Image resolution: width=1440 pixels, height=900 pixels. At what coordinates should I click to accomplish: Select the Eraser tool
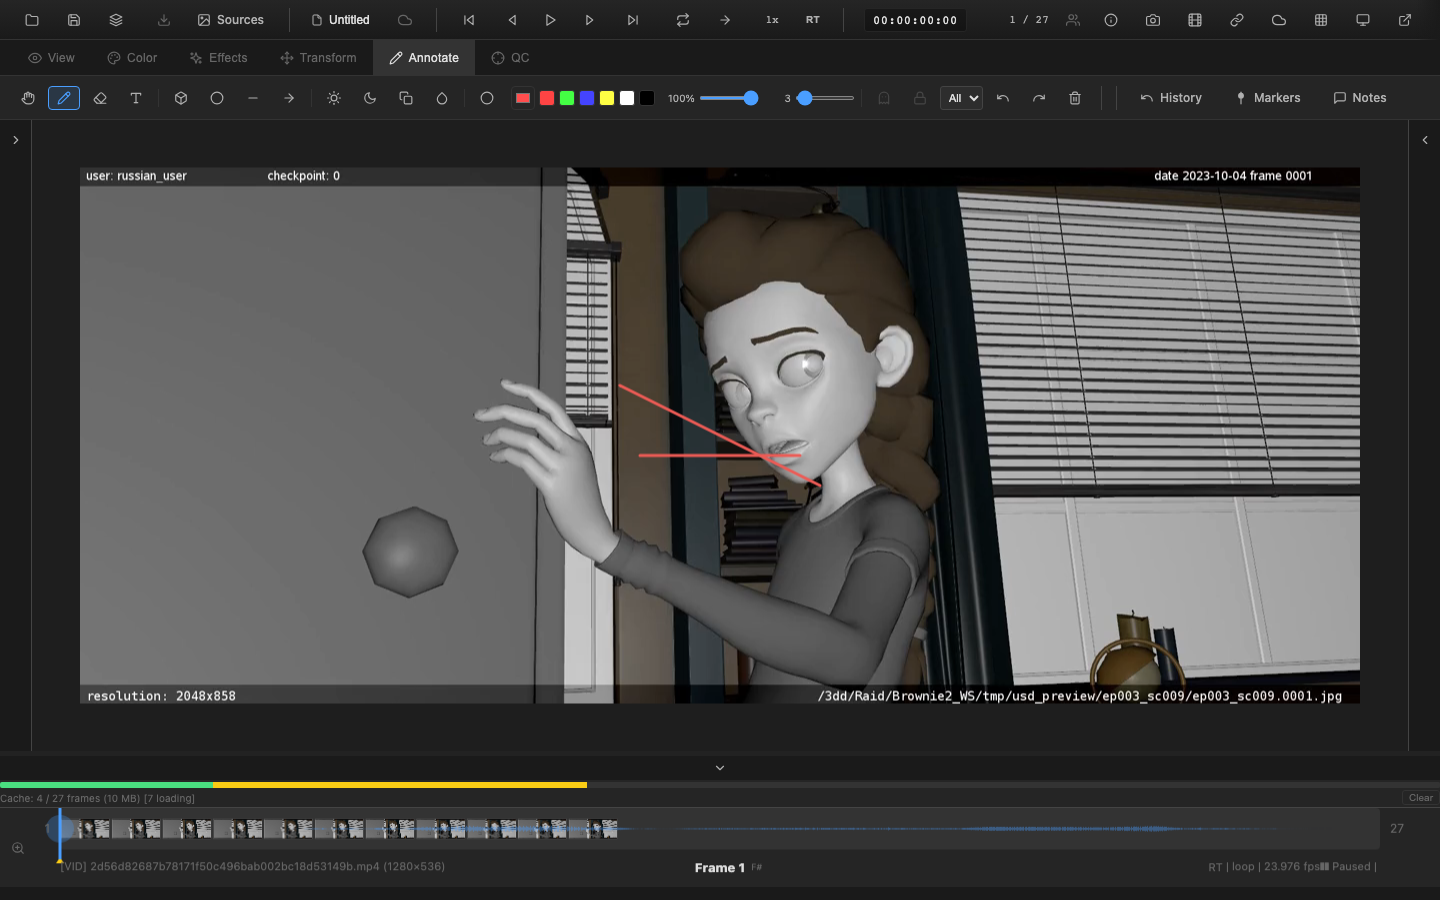pyautogui.click(x=100, y=98)
